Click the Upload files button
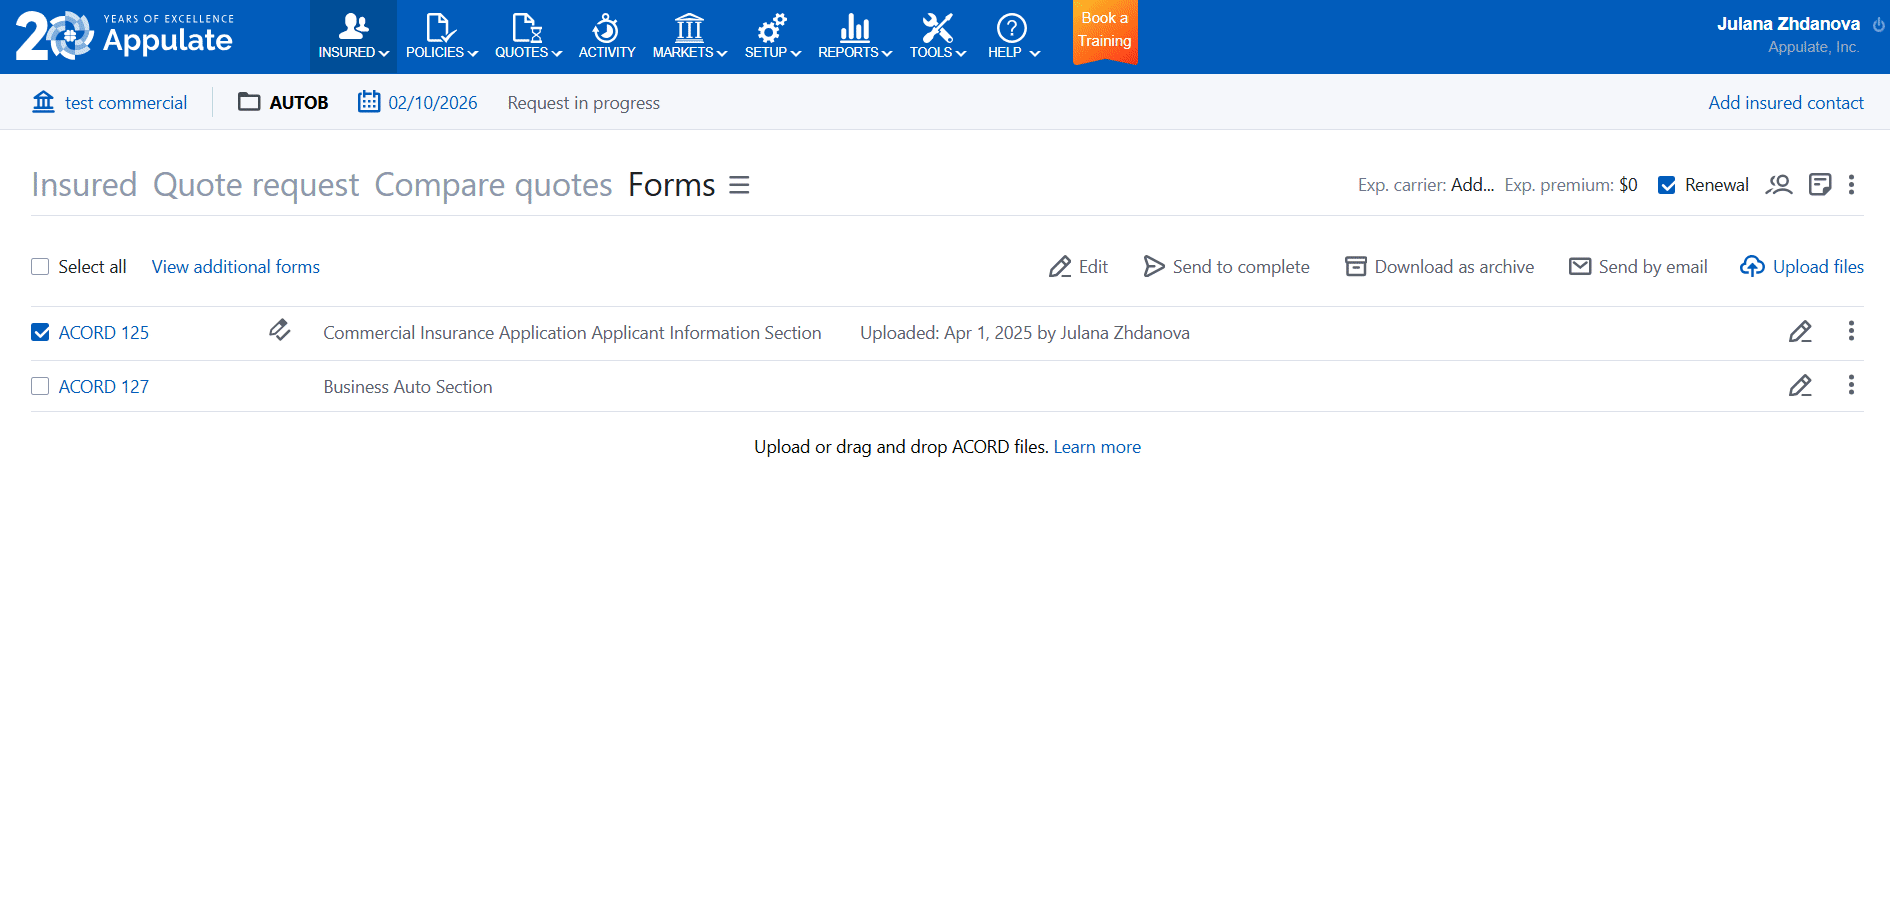1890x906 pixels. click(x=1802, y=267)
